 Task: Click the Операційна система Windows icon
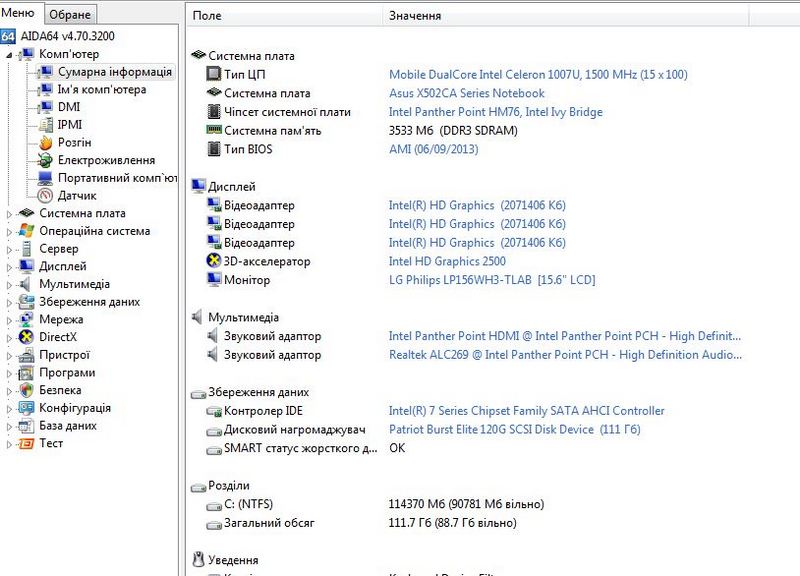click(x=27, y=231)
